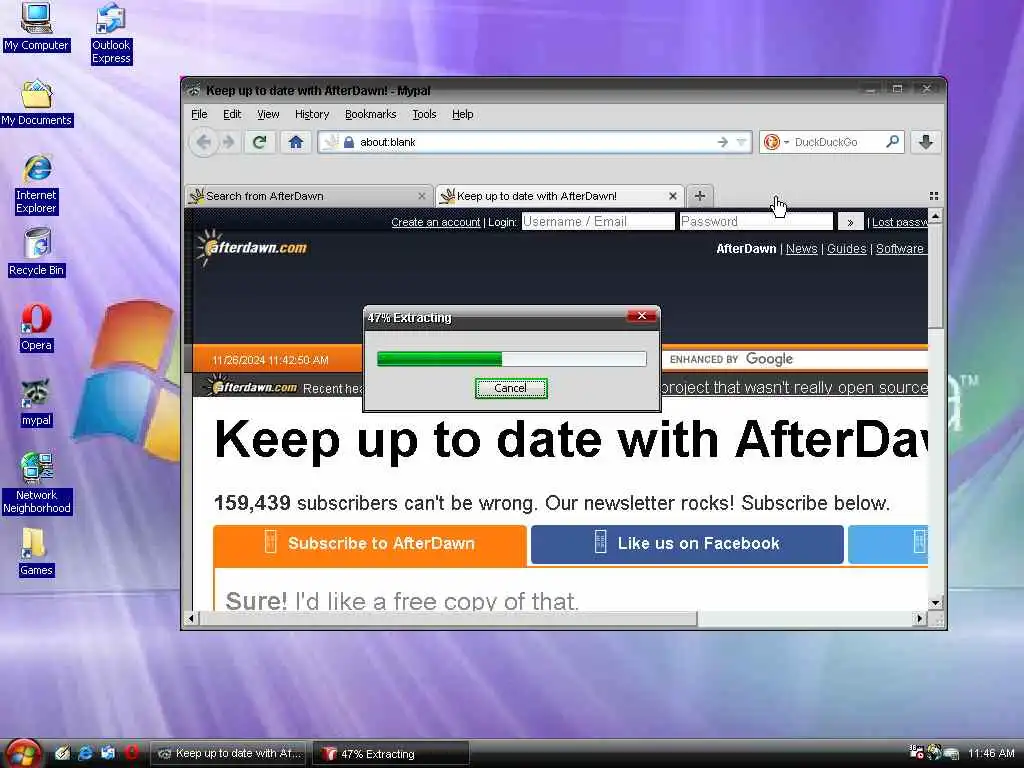Open the Recycle Bin
This screenshot has height=768, width=1024.
[37, 252]
